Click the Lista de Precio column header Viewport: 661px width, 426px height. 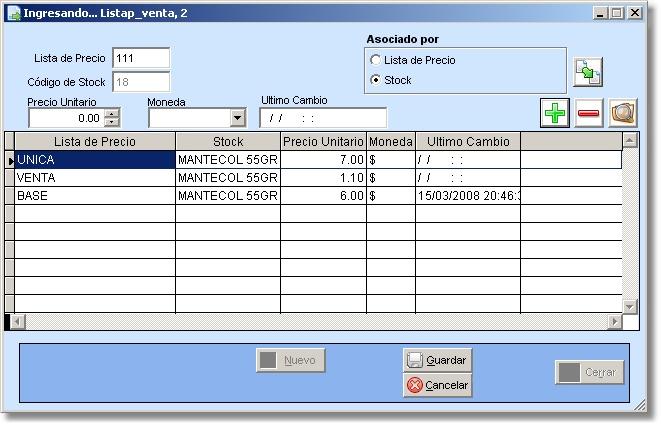click(95, 142)
